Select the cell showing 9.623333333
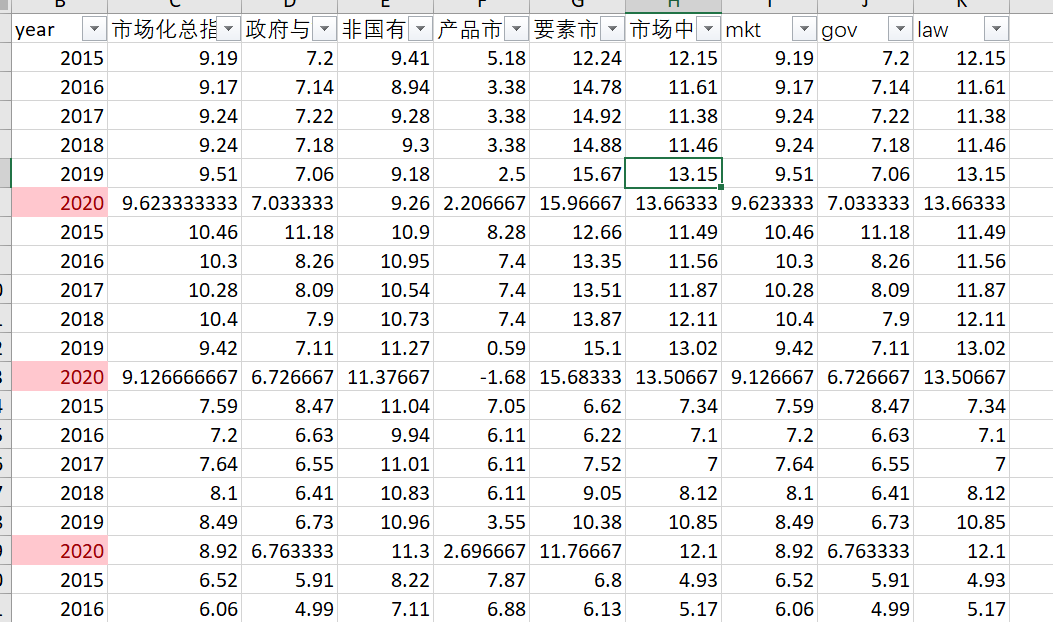Screen dimensions: 1053x622 coord(175,202)
